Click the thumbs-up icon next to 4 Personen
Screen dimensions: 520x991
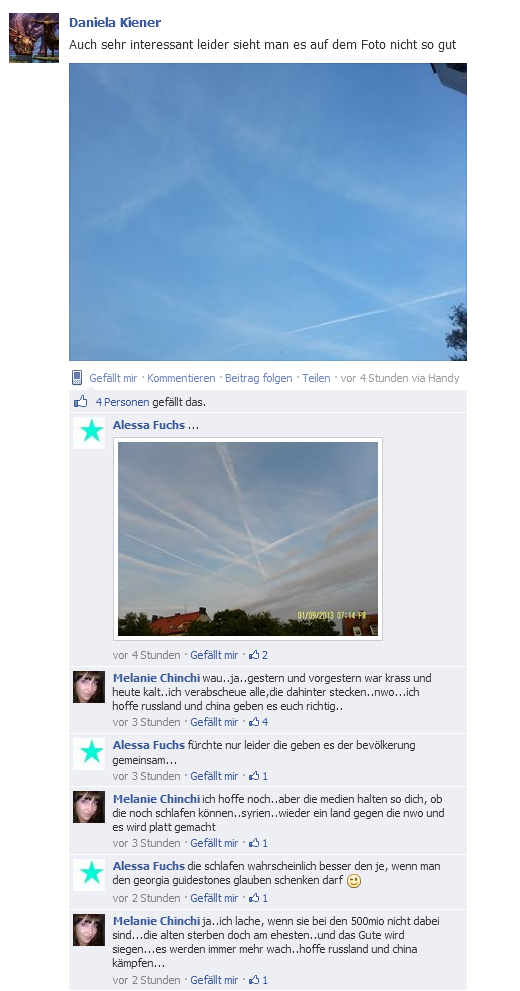pyautogui.click(x=81, y=401)
